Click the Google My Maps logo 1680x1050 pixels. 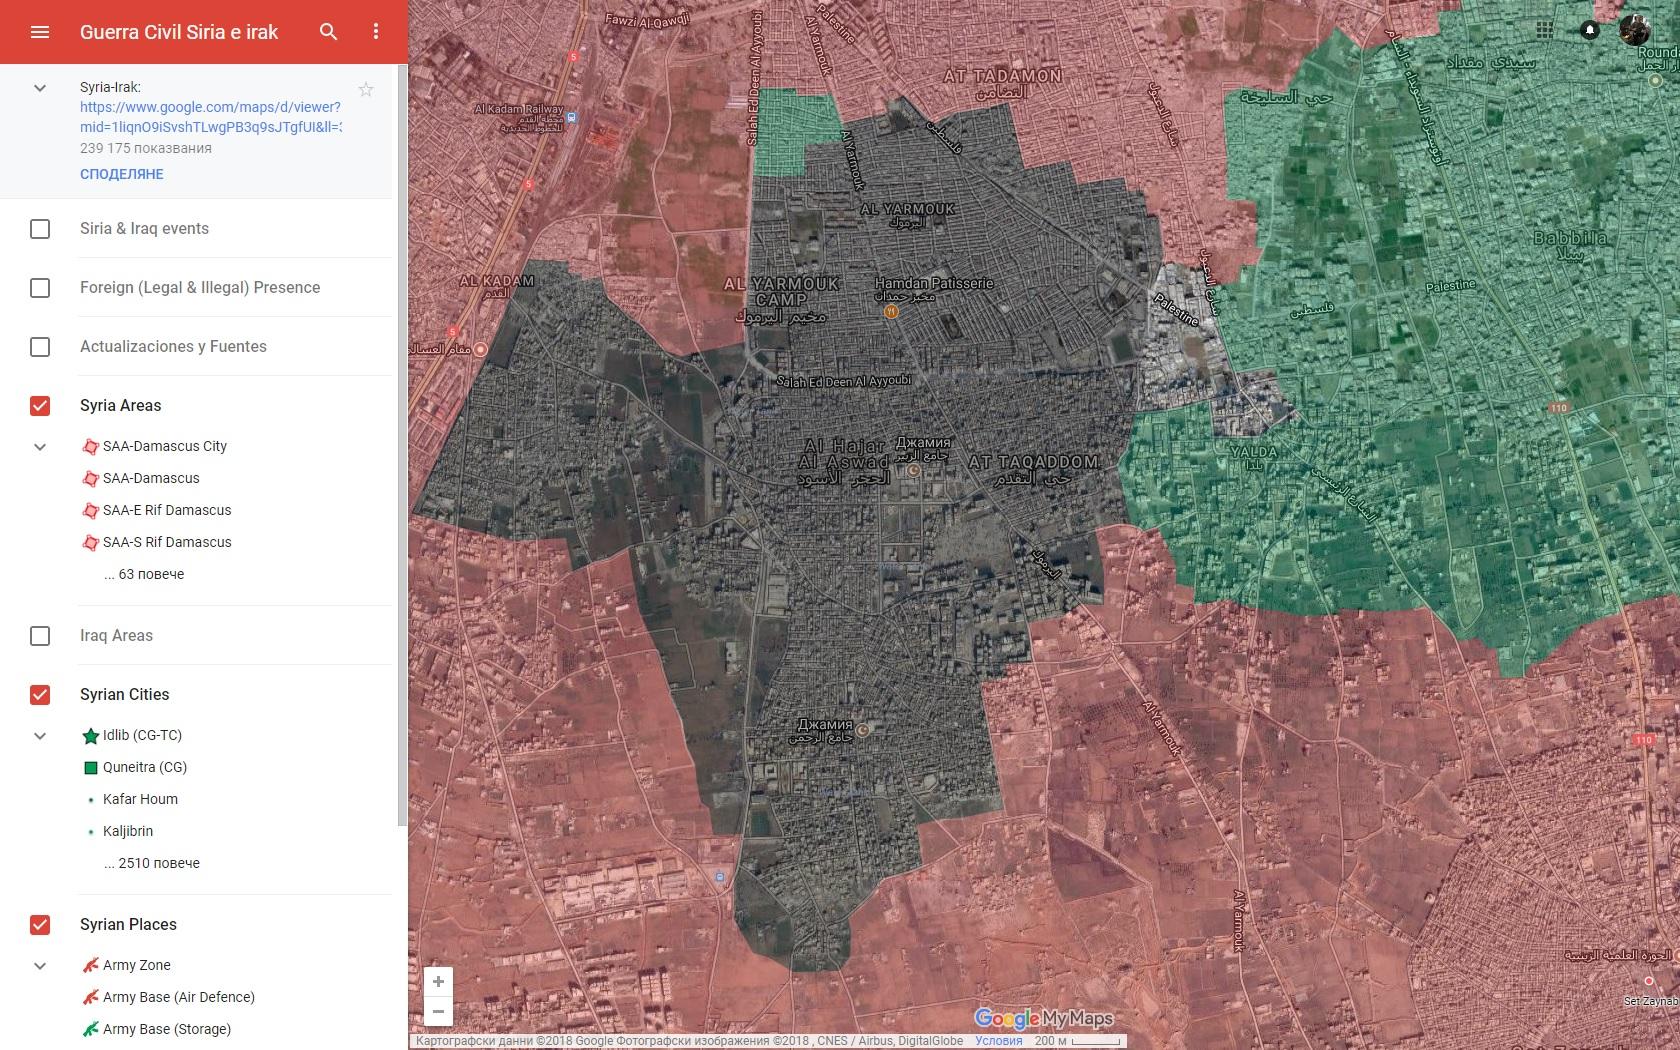(x=1043, y=1018)
